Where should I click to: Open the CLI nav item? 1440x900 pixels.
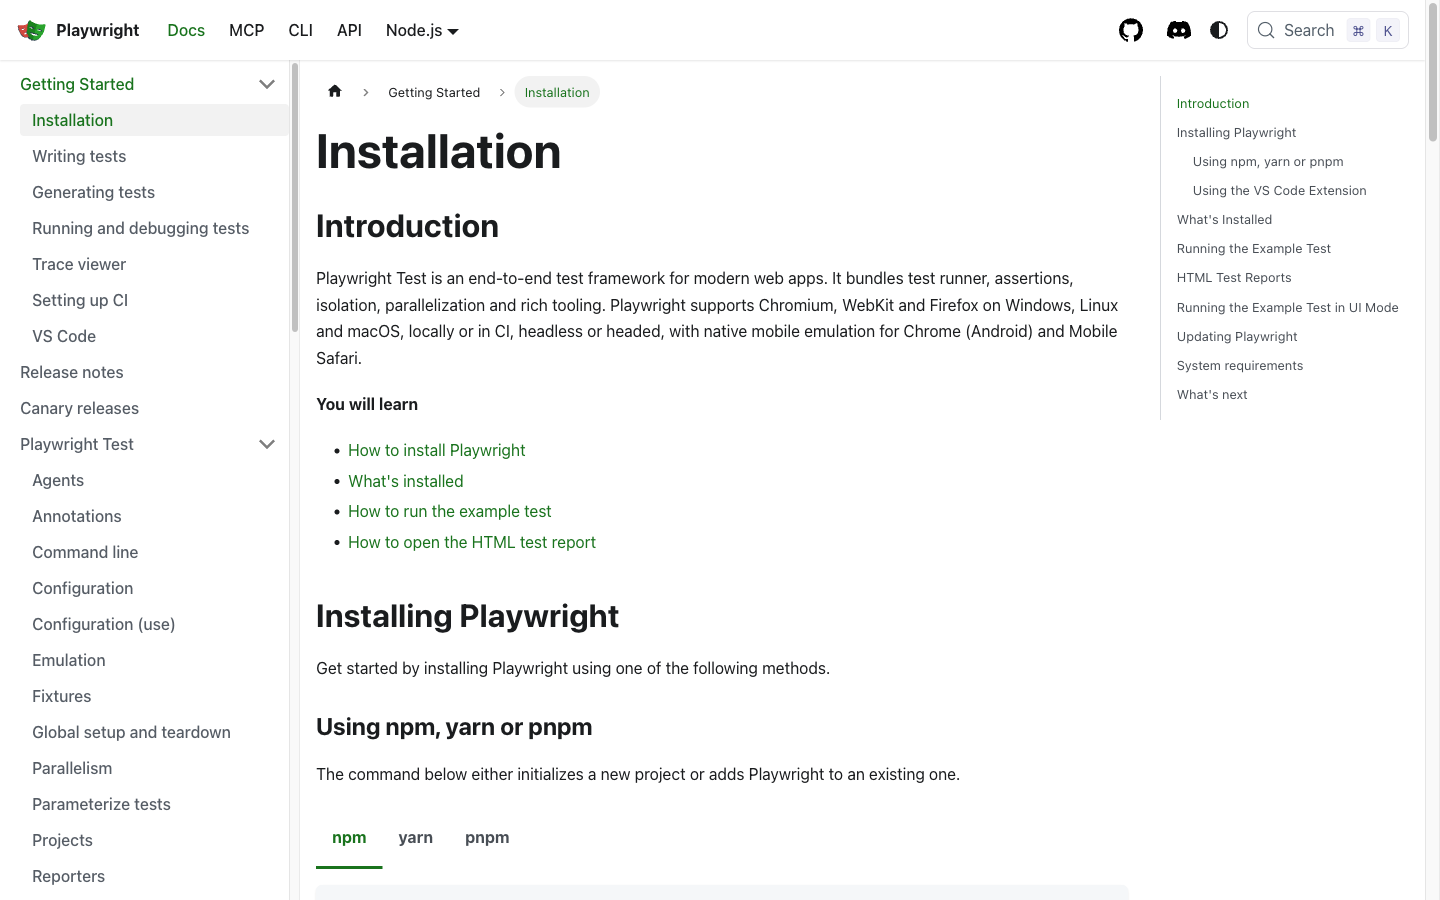301,30
